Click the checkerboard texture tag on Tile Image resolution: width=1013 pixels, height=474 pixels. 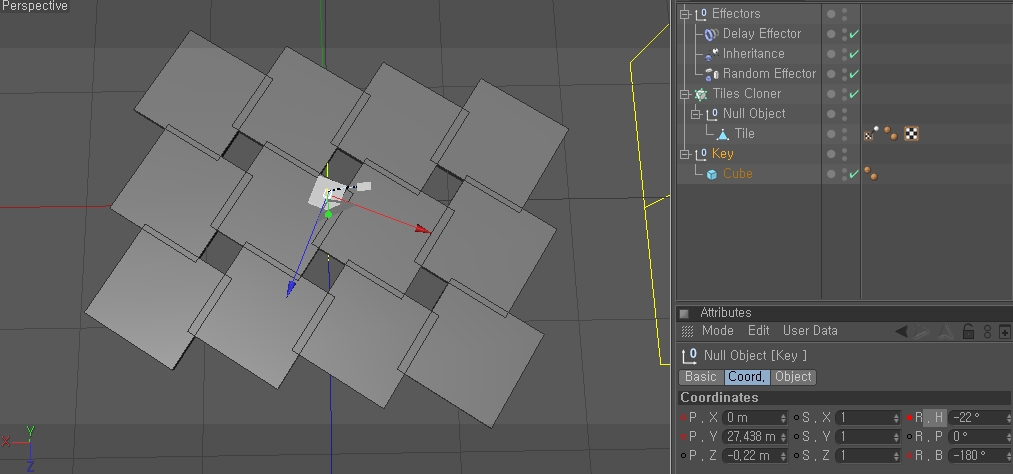[x=912, y=133]
